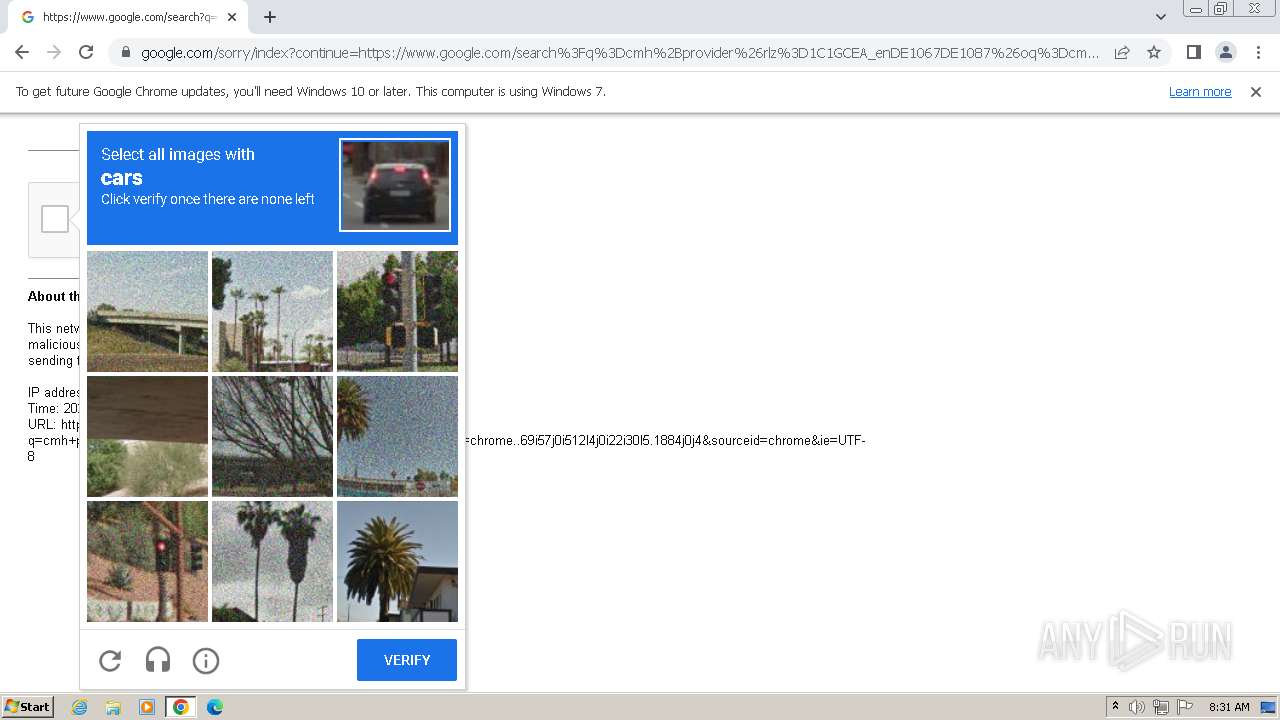The height and width of the screenshot is (720, 1280).
Task: Close the Google search tab
Action: click(x=232, y=17)
